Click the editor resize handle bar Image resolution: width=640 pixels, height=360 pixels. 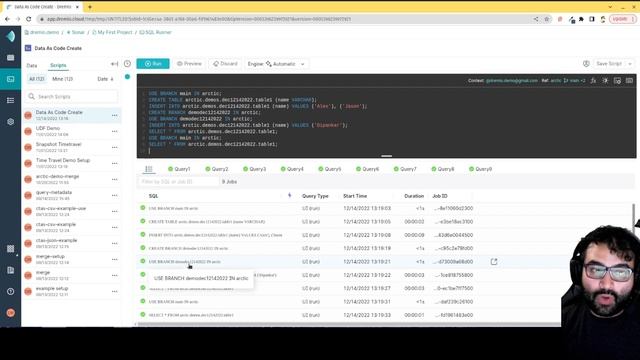point(387,156)
